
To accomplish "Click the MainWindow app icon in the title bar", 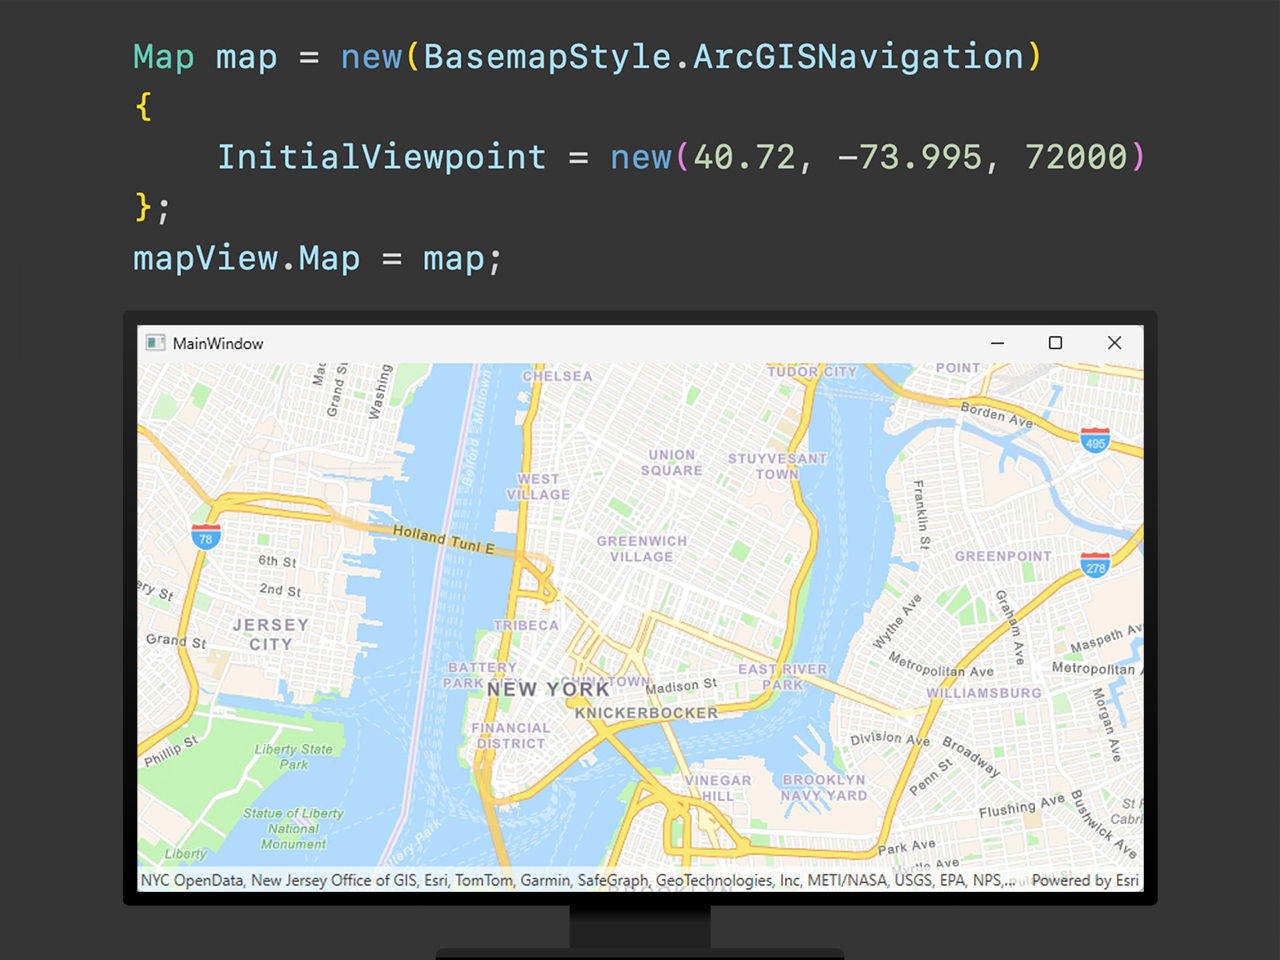I will [x=155, y=342].
